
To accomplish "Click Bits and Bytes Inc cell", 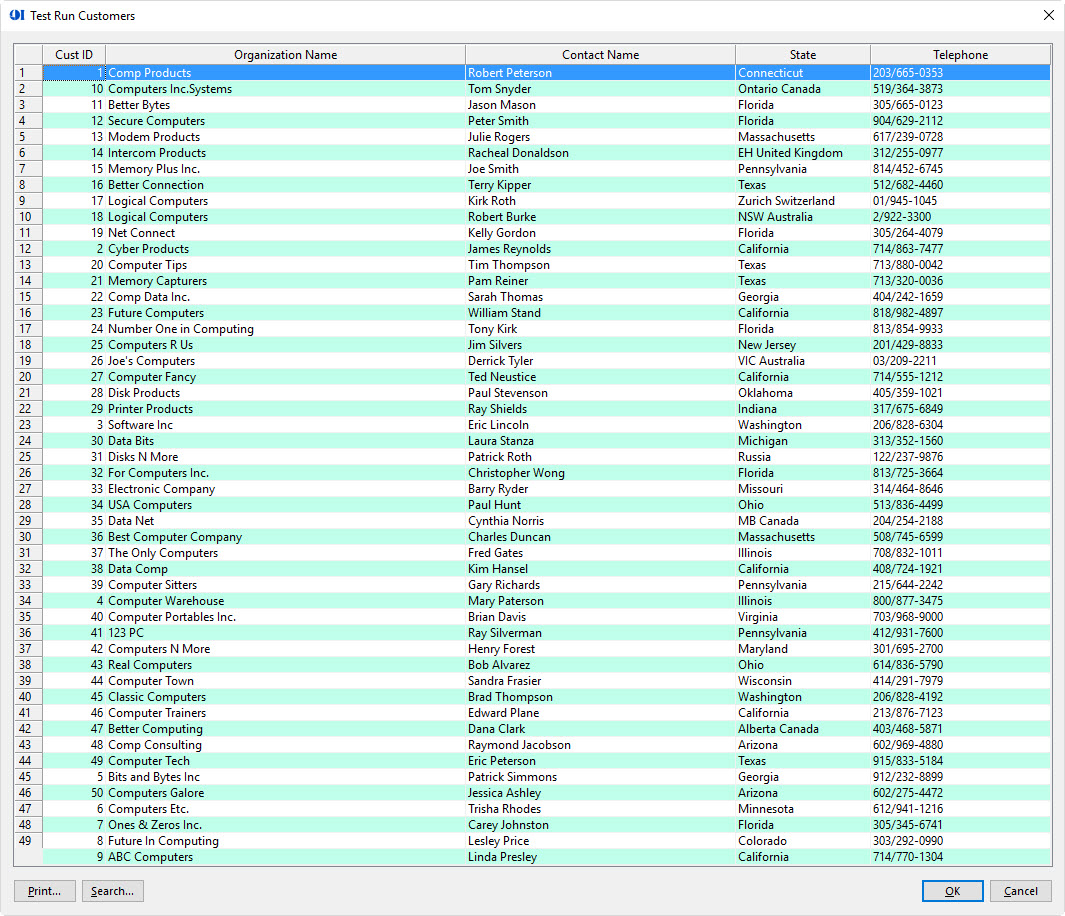I will pyautogui.click(x=285, y=777).
